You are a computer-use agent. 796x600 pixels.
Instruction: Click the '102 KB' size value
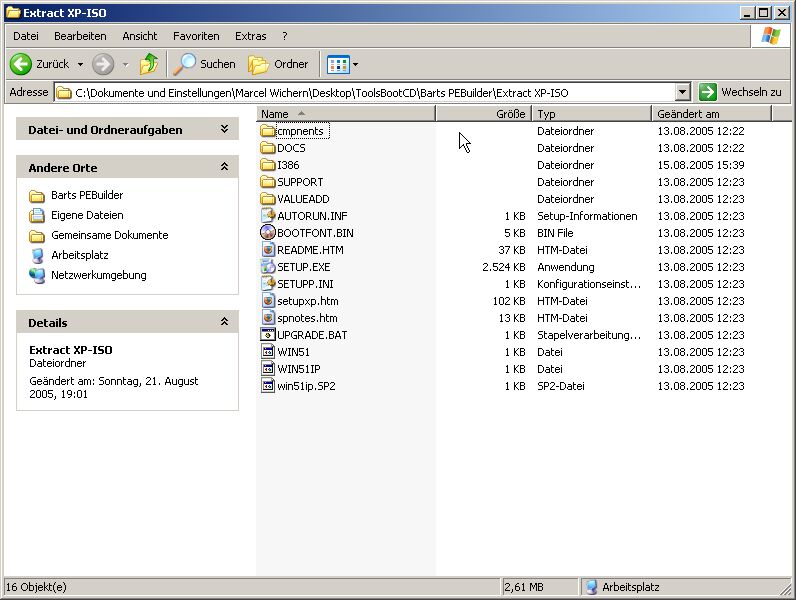point(509,301)
